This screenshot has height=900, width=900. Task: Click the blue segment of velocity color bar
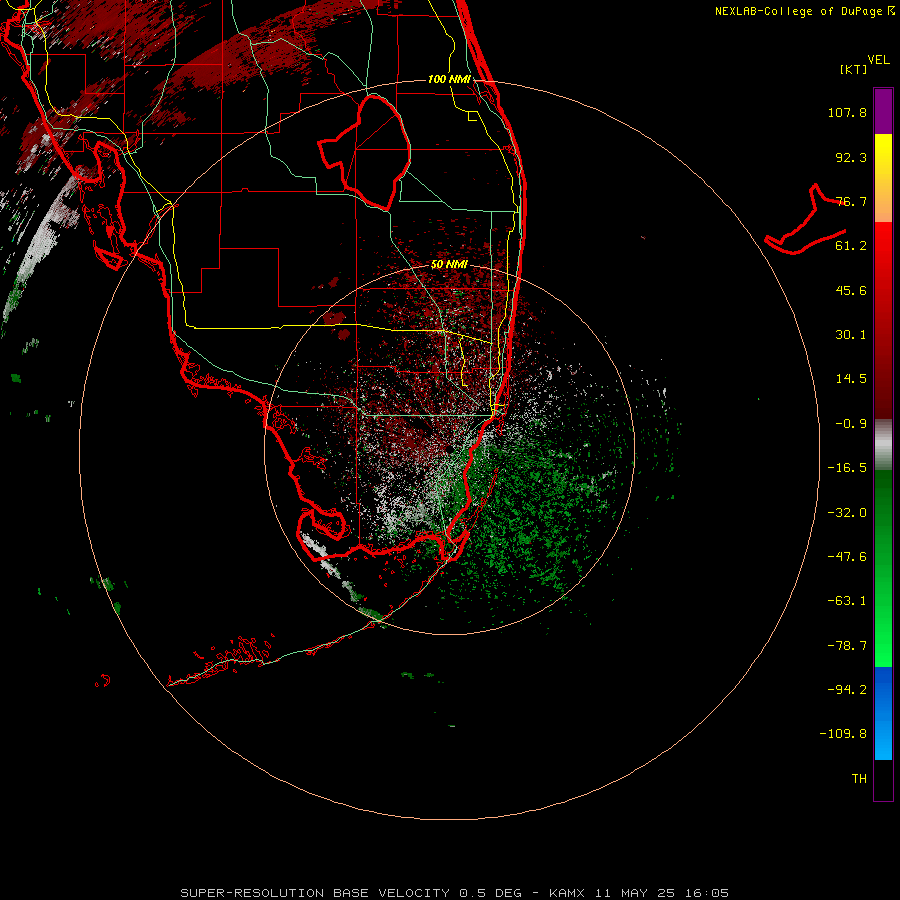point(883,713)
